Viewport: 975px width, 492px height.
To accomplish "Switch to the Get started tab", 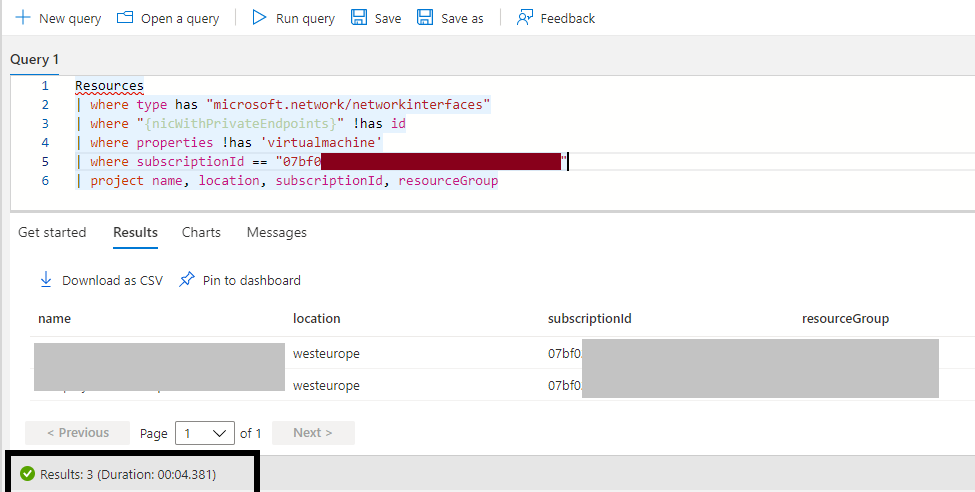I will point(52,232).
